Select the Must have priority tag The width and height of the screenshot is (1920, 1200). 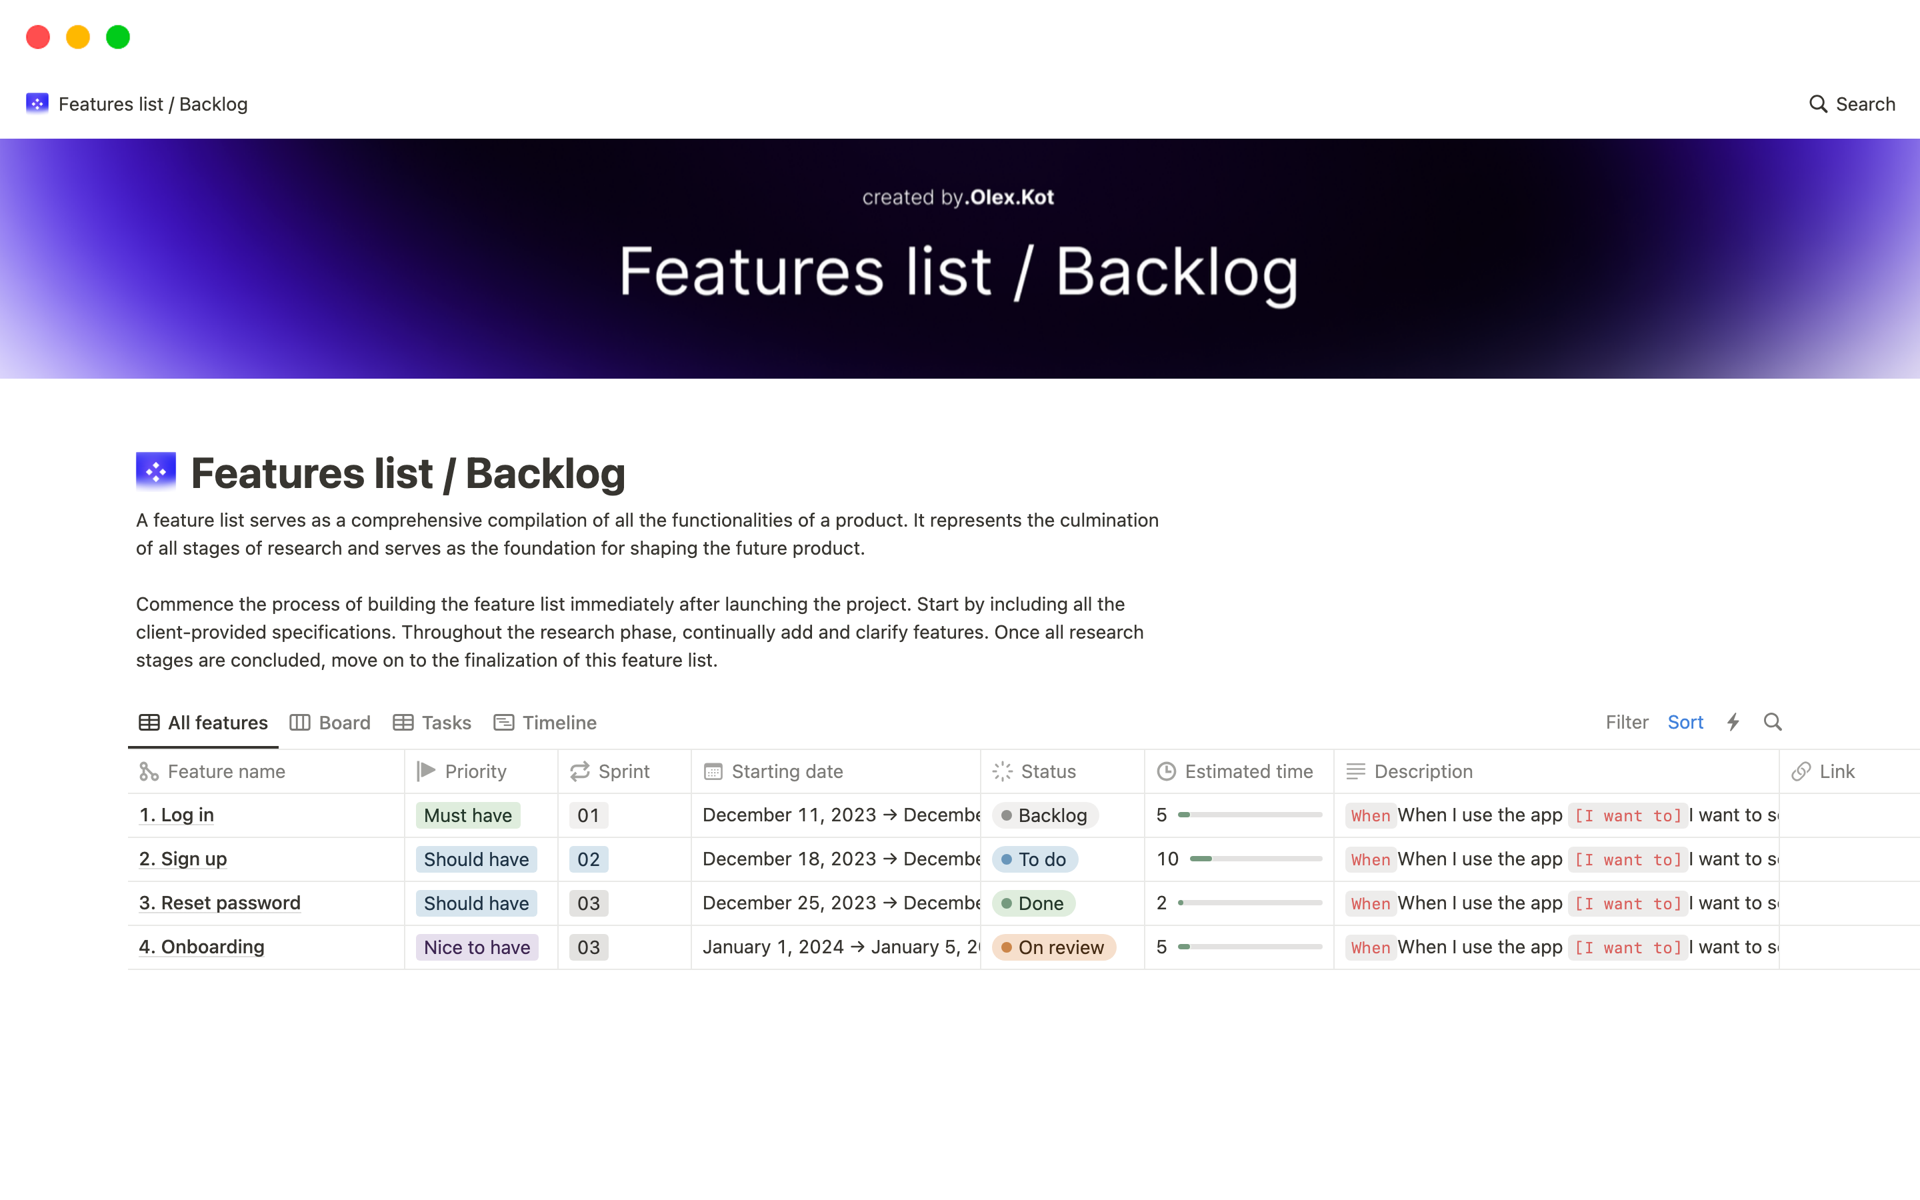point(467,815)
